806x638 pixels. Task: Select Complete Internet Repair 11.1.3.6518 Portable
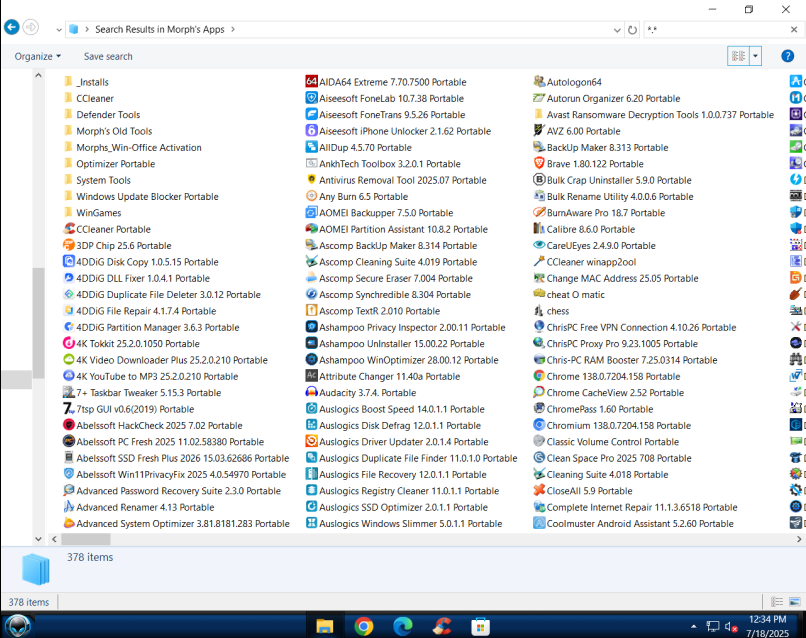635,507
